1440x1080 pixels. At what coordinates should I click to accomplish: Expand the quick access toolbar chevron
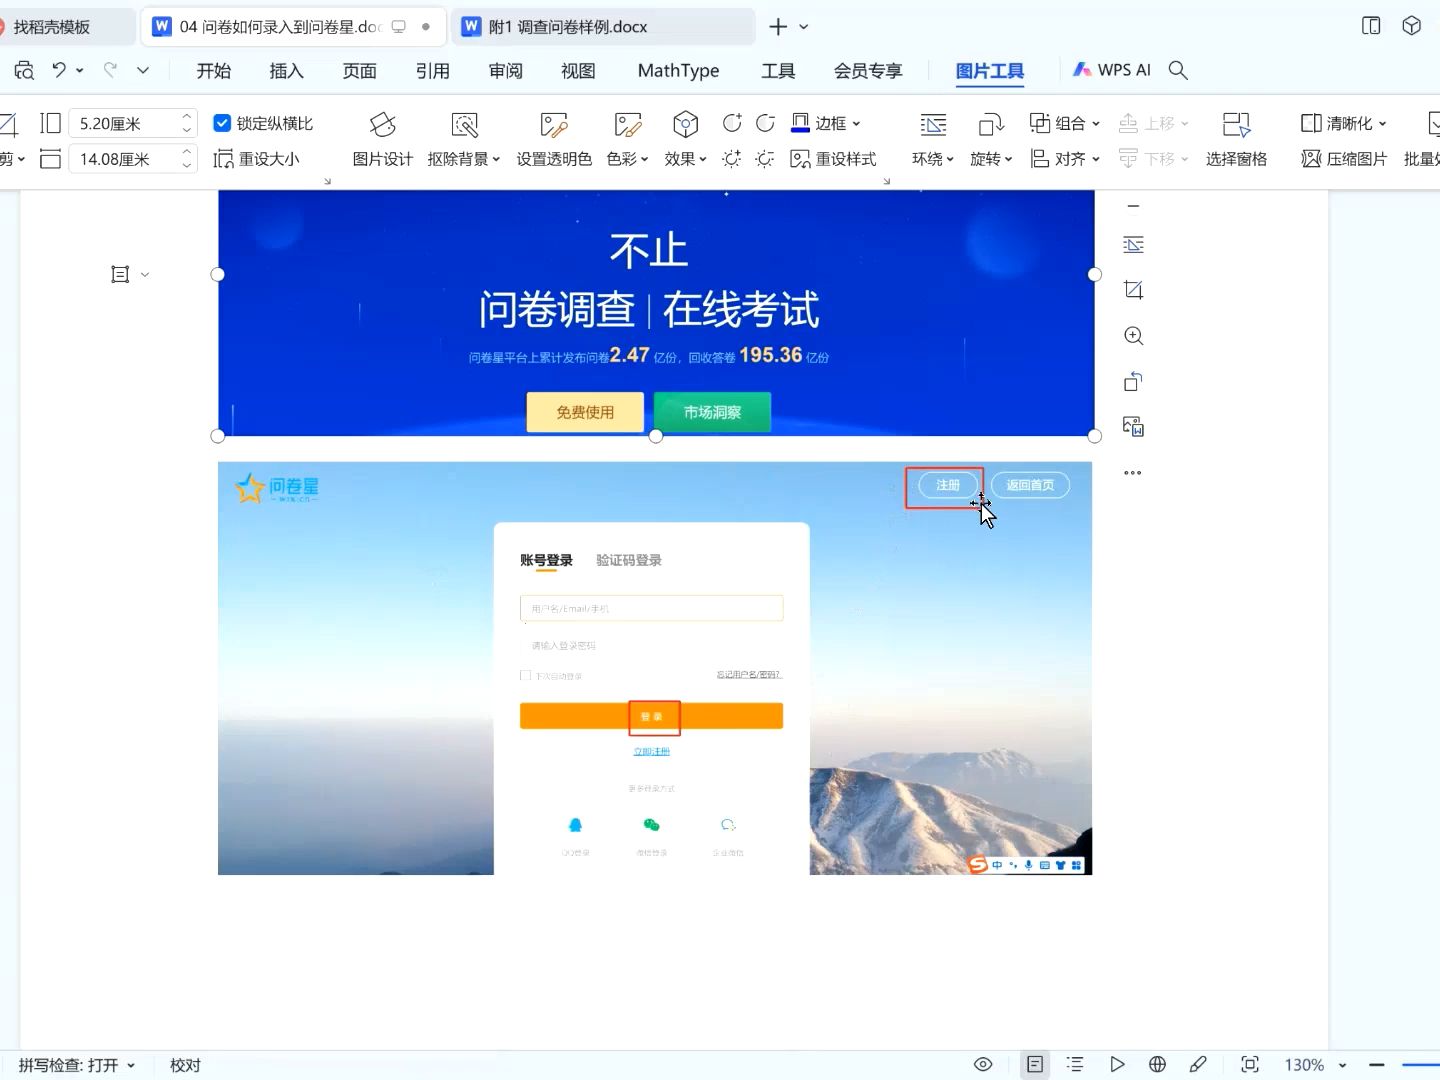tap(143, 70)
